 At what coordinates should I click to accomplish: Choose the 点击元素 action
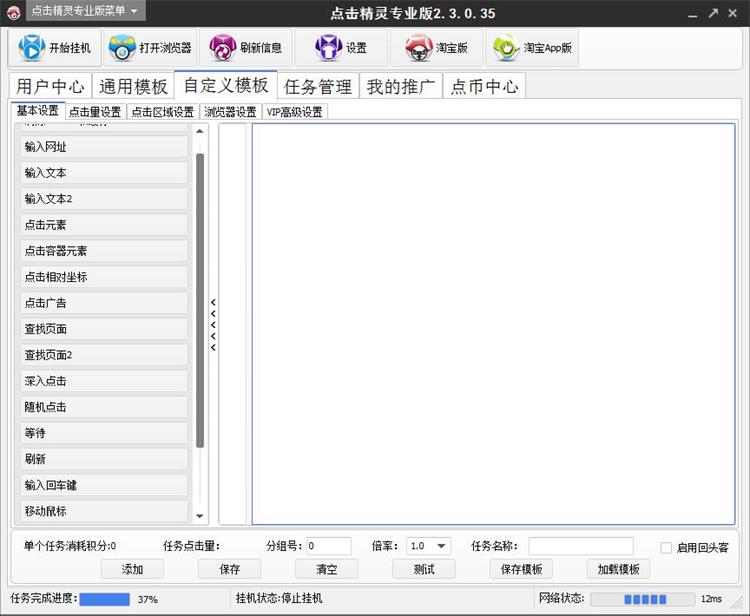(104, 224)
